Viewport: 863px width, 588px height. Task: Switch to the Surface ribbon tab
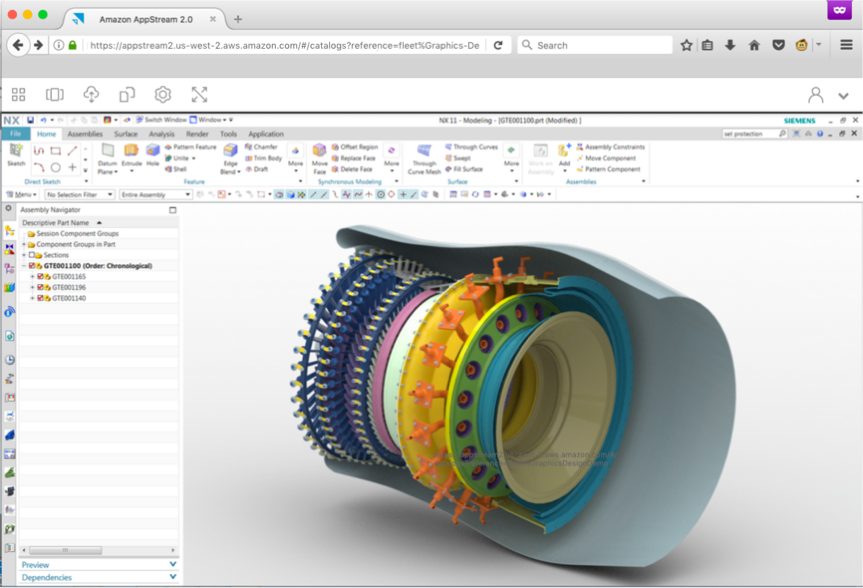(125, 134)
